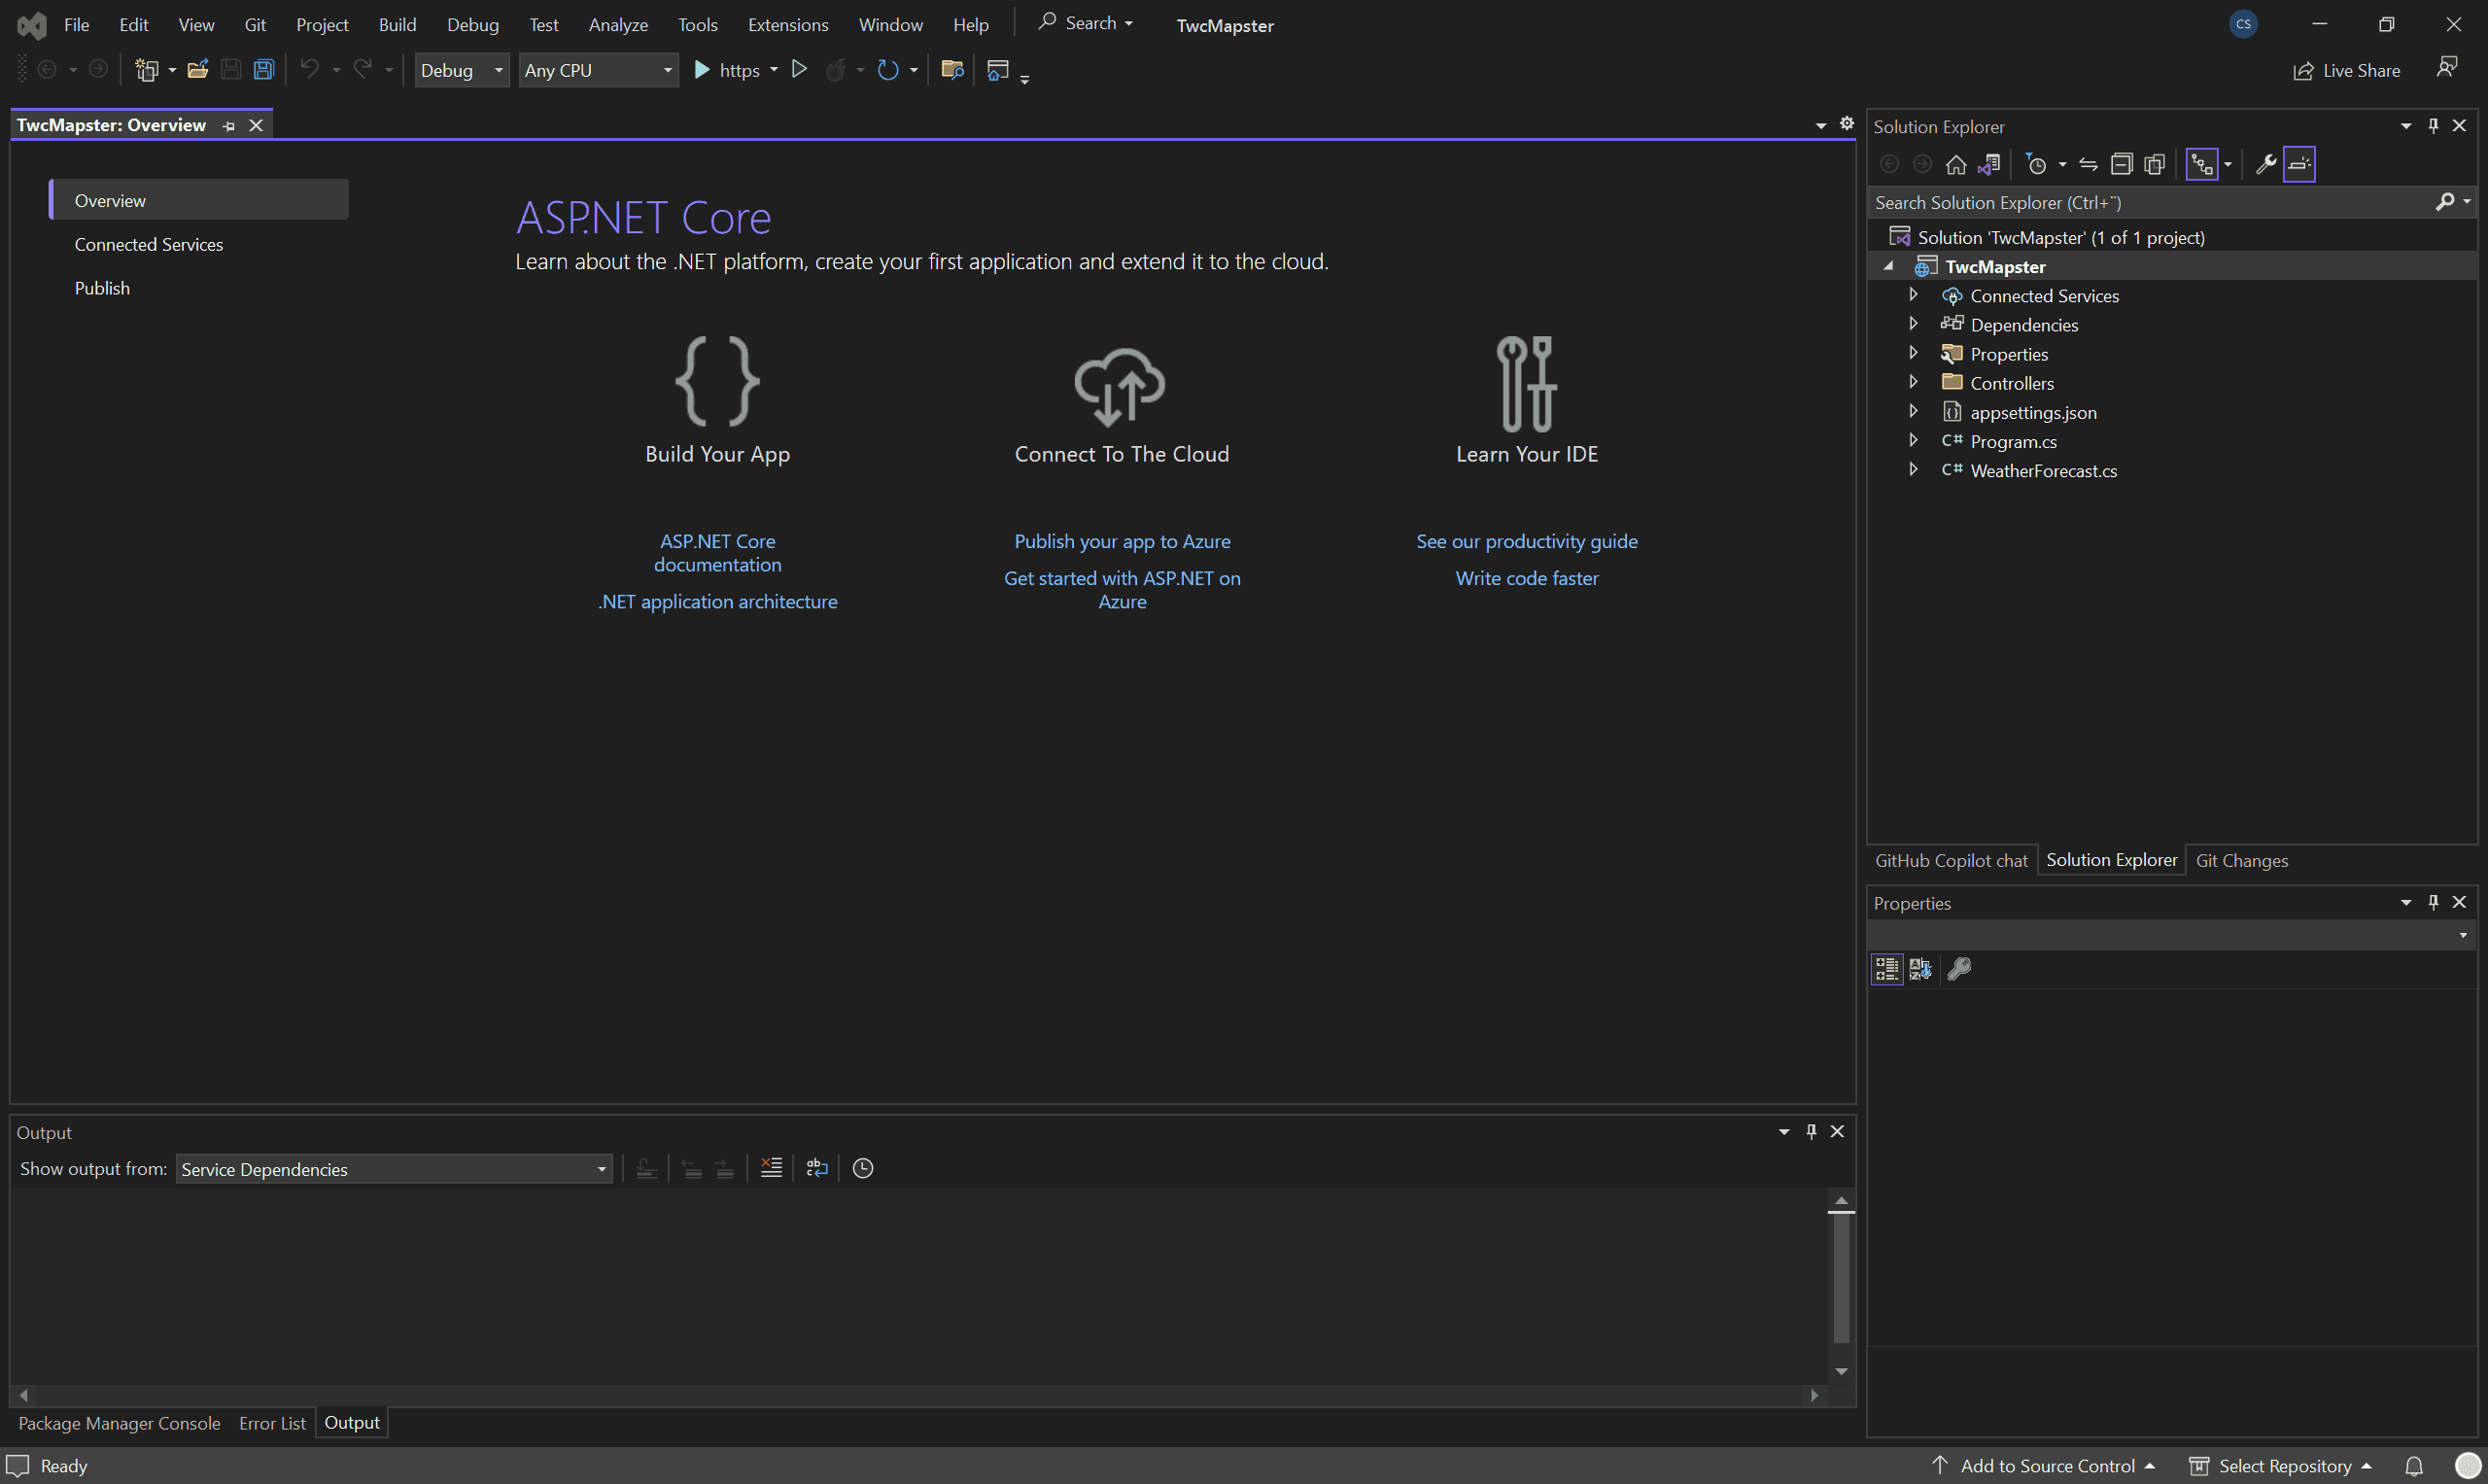Open the Debug configuration dropdown
This screenshot has height=1484, width=2488.
[462, 70]
